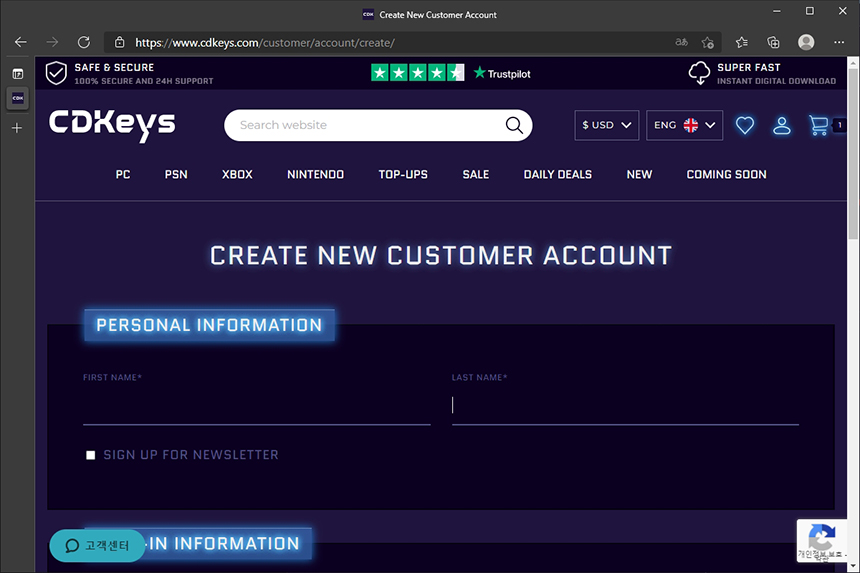Open the PC menu
This screenshot has width=860, height=573.
click(123, 174)
